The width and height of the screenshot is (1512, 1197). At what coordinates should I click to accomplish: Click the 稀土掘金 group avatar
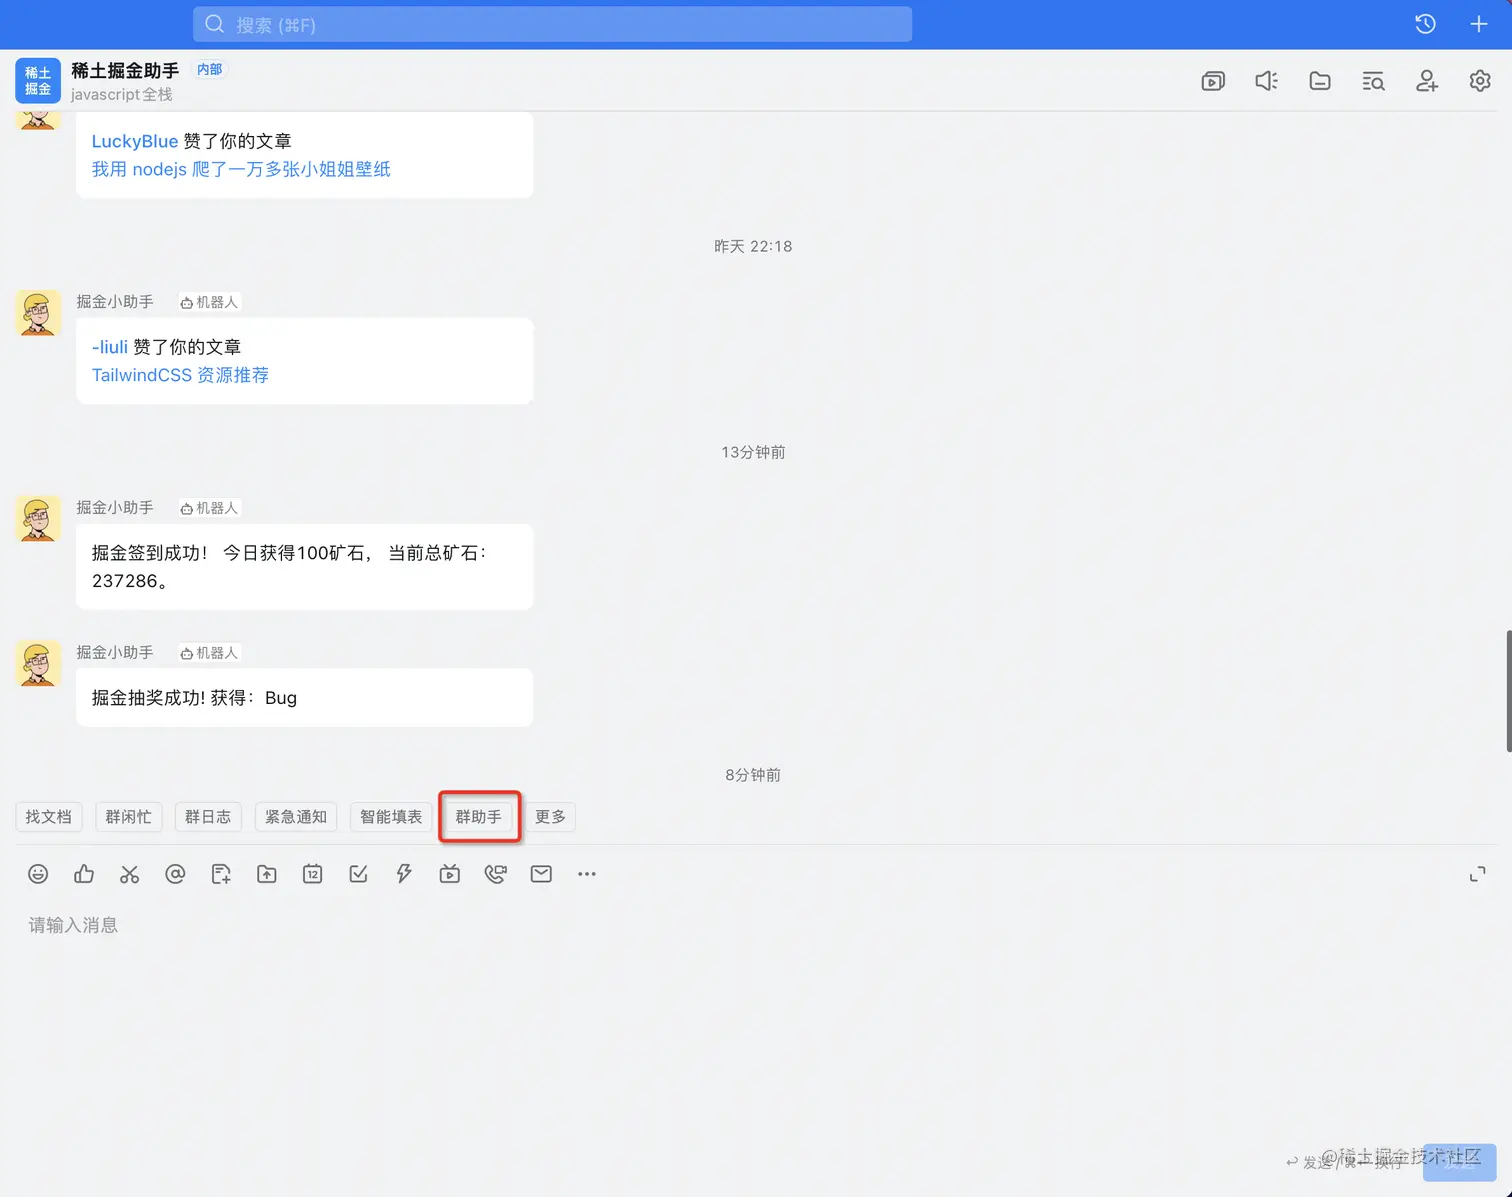pyautogui.click(x=38, y=81)
